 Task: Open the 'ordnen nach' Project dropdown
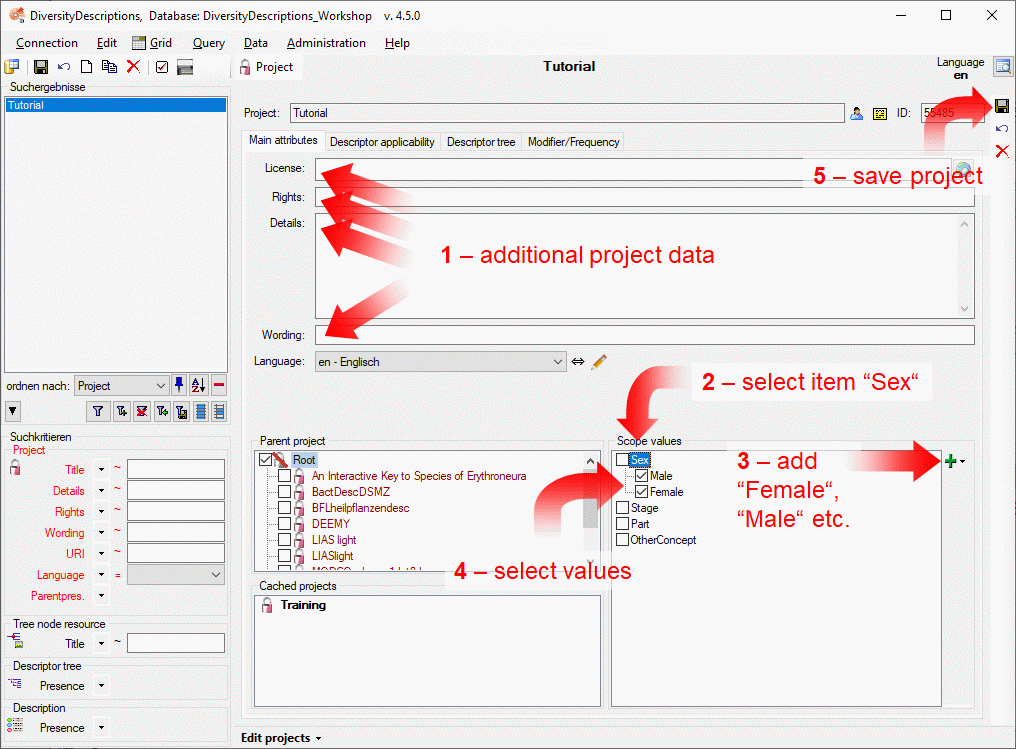pyautogui.click(x=161, y=386)
